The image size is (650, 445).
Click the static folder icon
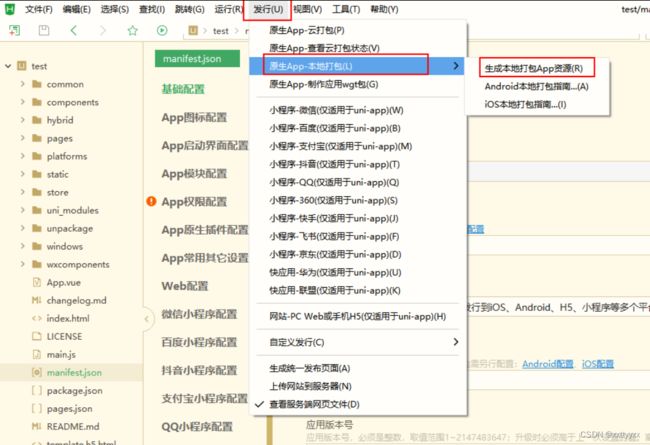37,174
